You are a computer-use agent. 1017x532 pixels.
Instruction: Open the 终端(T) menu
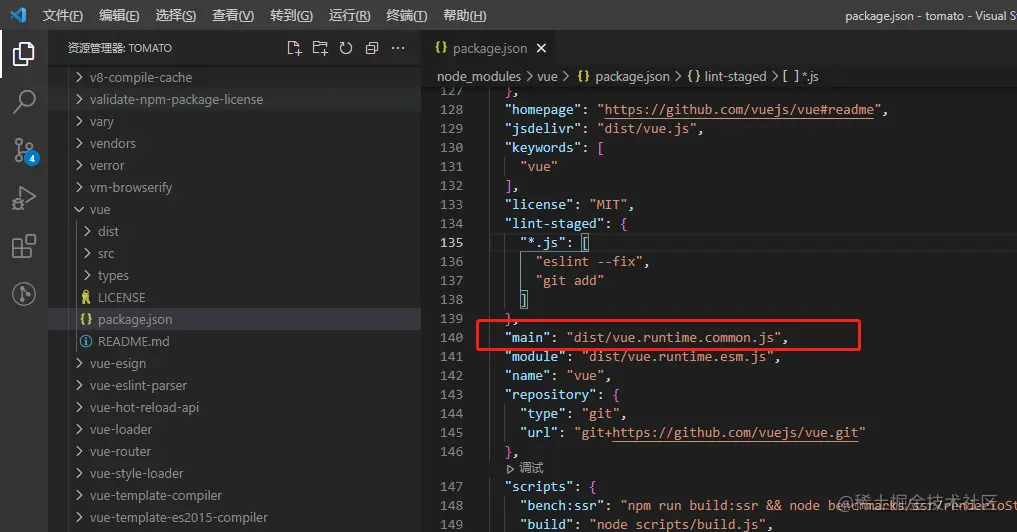(406, 16)
